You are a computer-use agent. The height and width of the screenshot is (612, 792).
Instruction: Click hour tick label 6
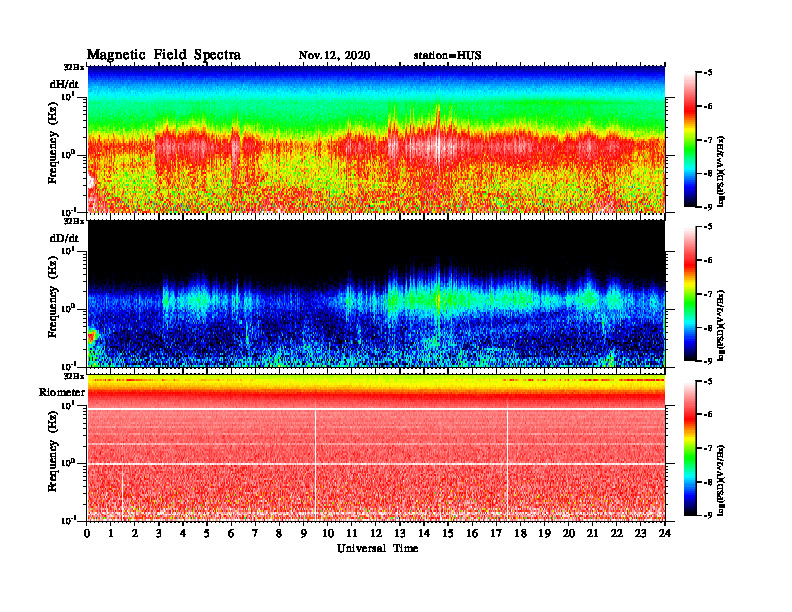231,533
